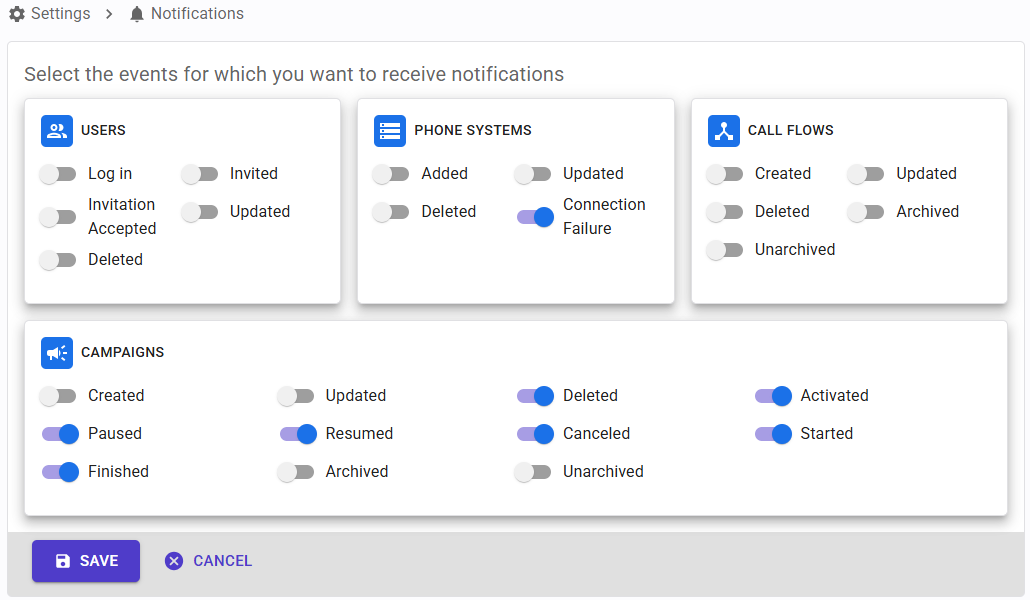Disable Connection Failure notifications
This screenshot has height=600, width=1030.
click(x=535, y=217)
